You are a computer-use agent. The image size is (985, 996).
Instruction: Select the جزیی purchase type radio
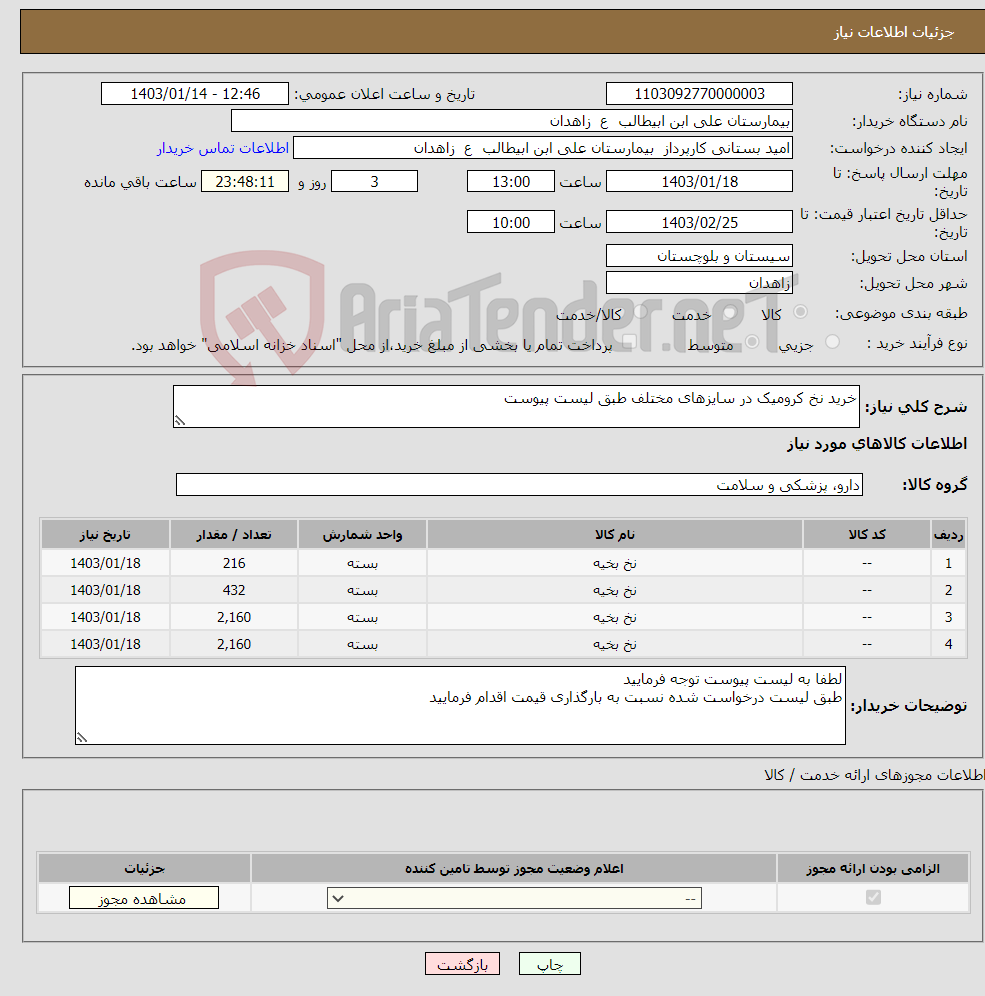pos(832,342)
